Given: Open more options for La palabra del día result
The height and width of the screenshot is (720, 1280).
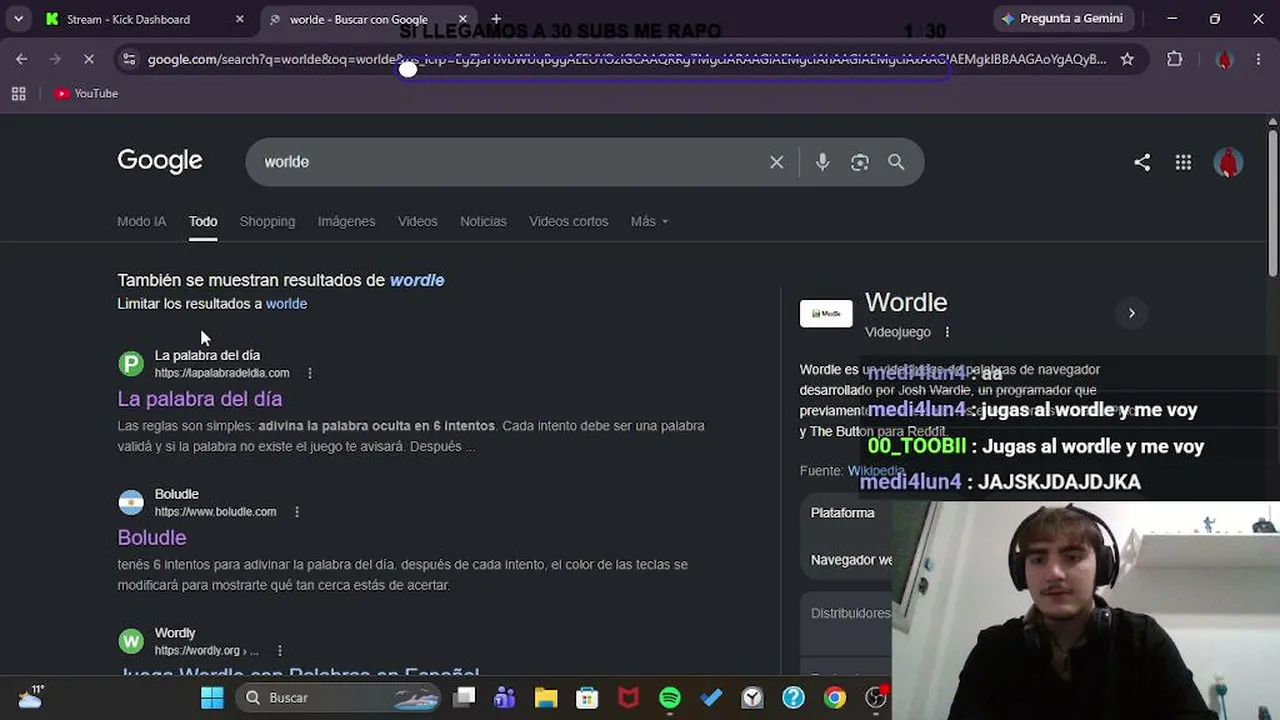Looking at the screenshot, I should (x=310, y=373).
